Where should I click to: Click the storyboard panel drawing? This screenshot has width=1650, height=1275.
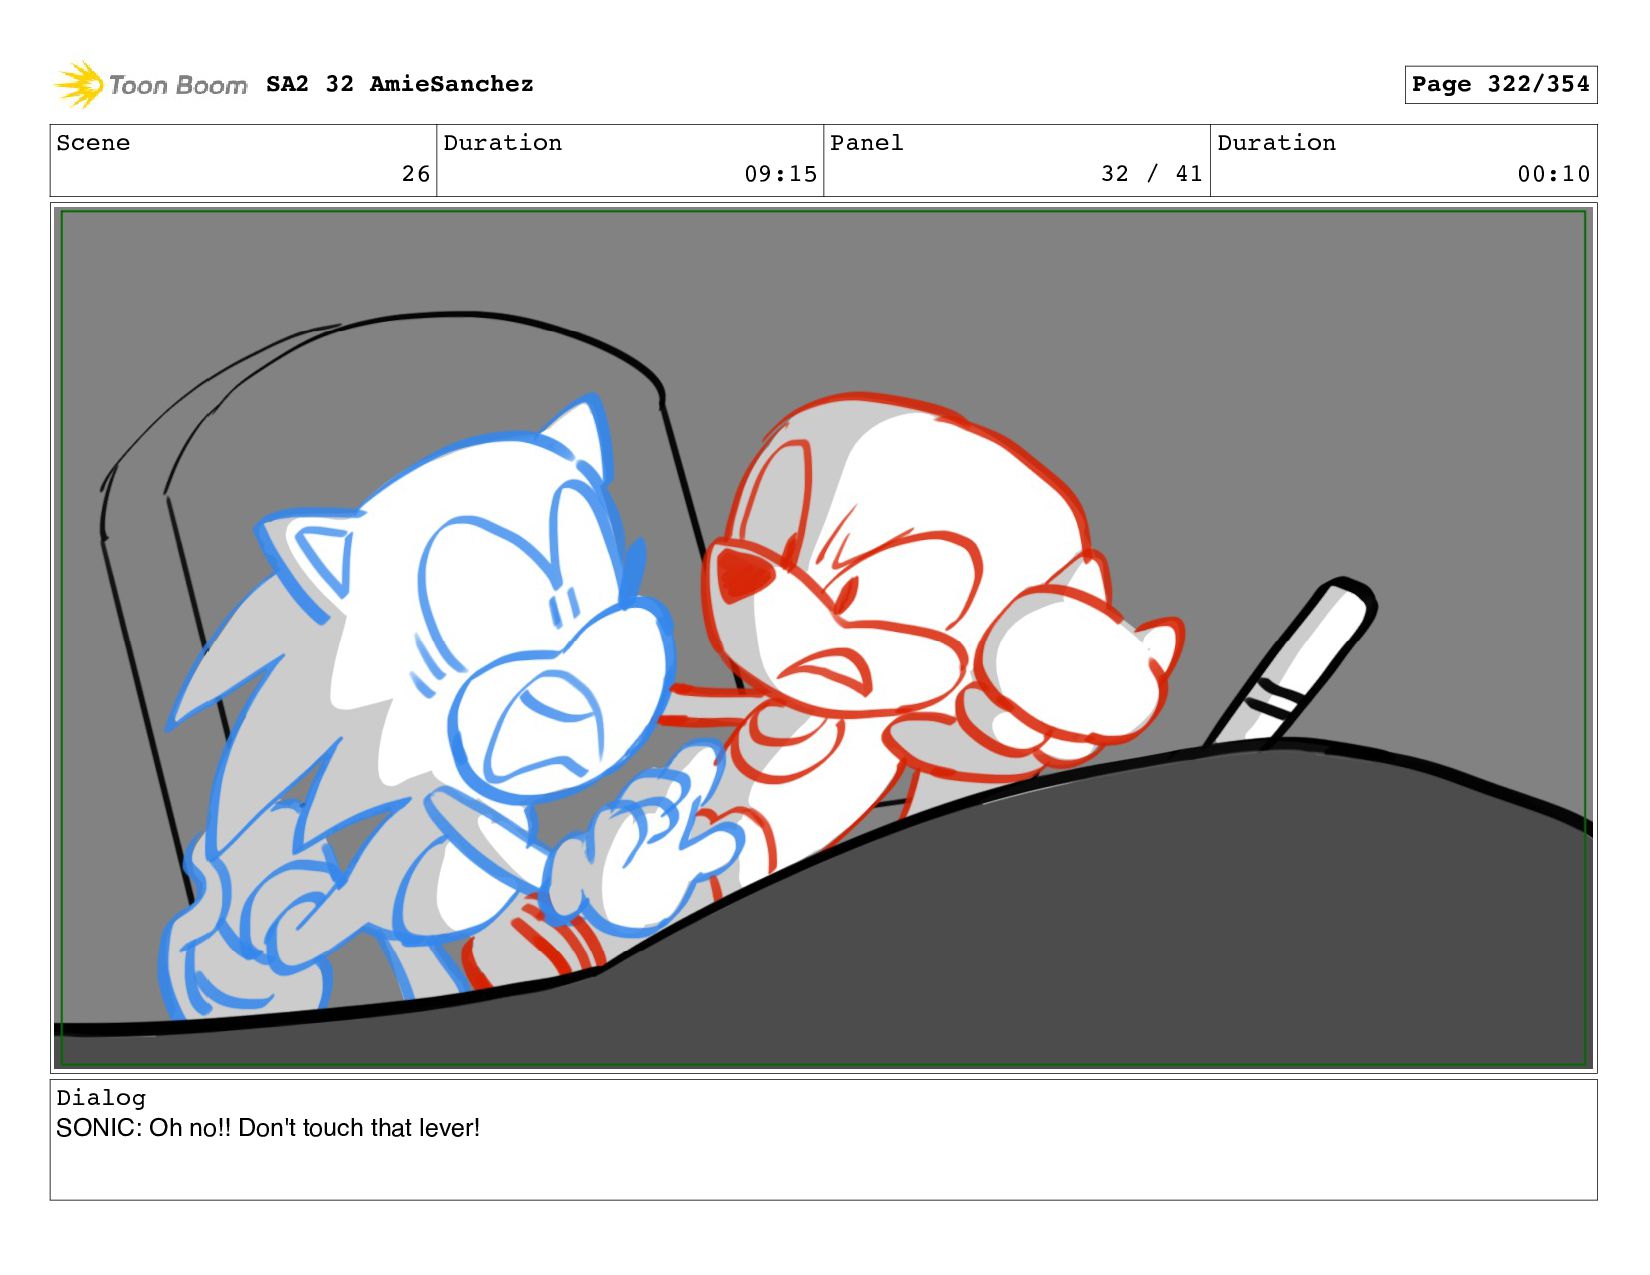click(x=823, y=638)
